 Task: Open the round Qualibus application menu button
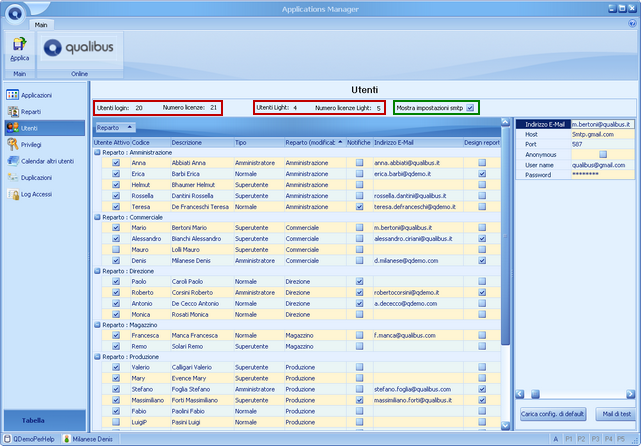click(15, 13)
